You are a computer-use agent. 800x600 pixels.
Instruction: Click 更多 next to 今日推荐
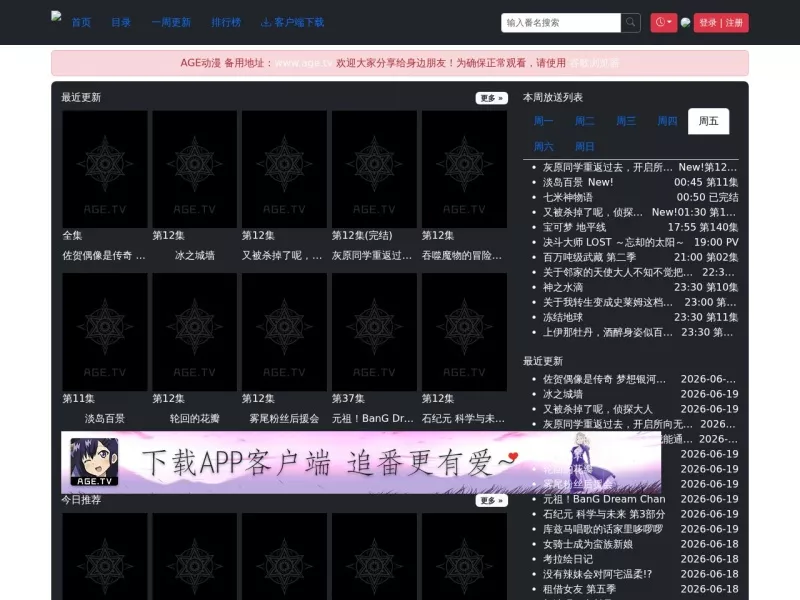tap(491, 501)
